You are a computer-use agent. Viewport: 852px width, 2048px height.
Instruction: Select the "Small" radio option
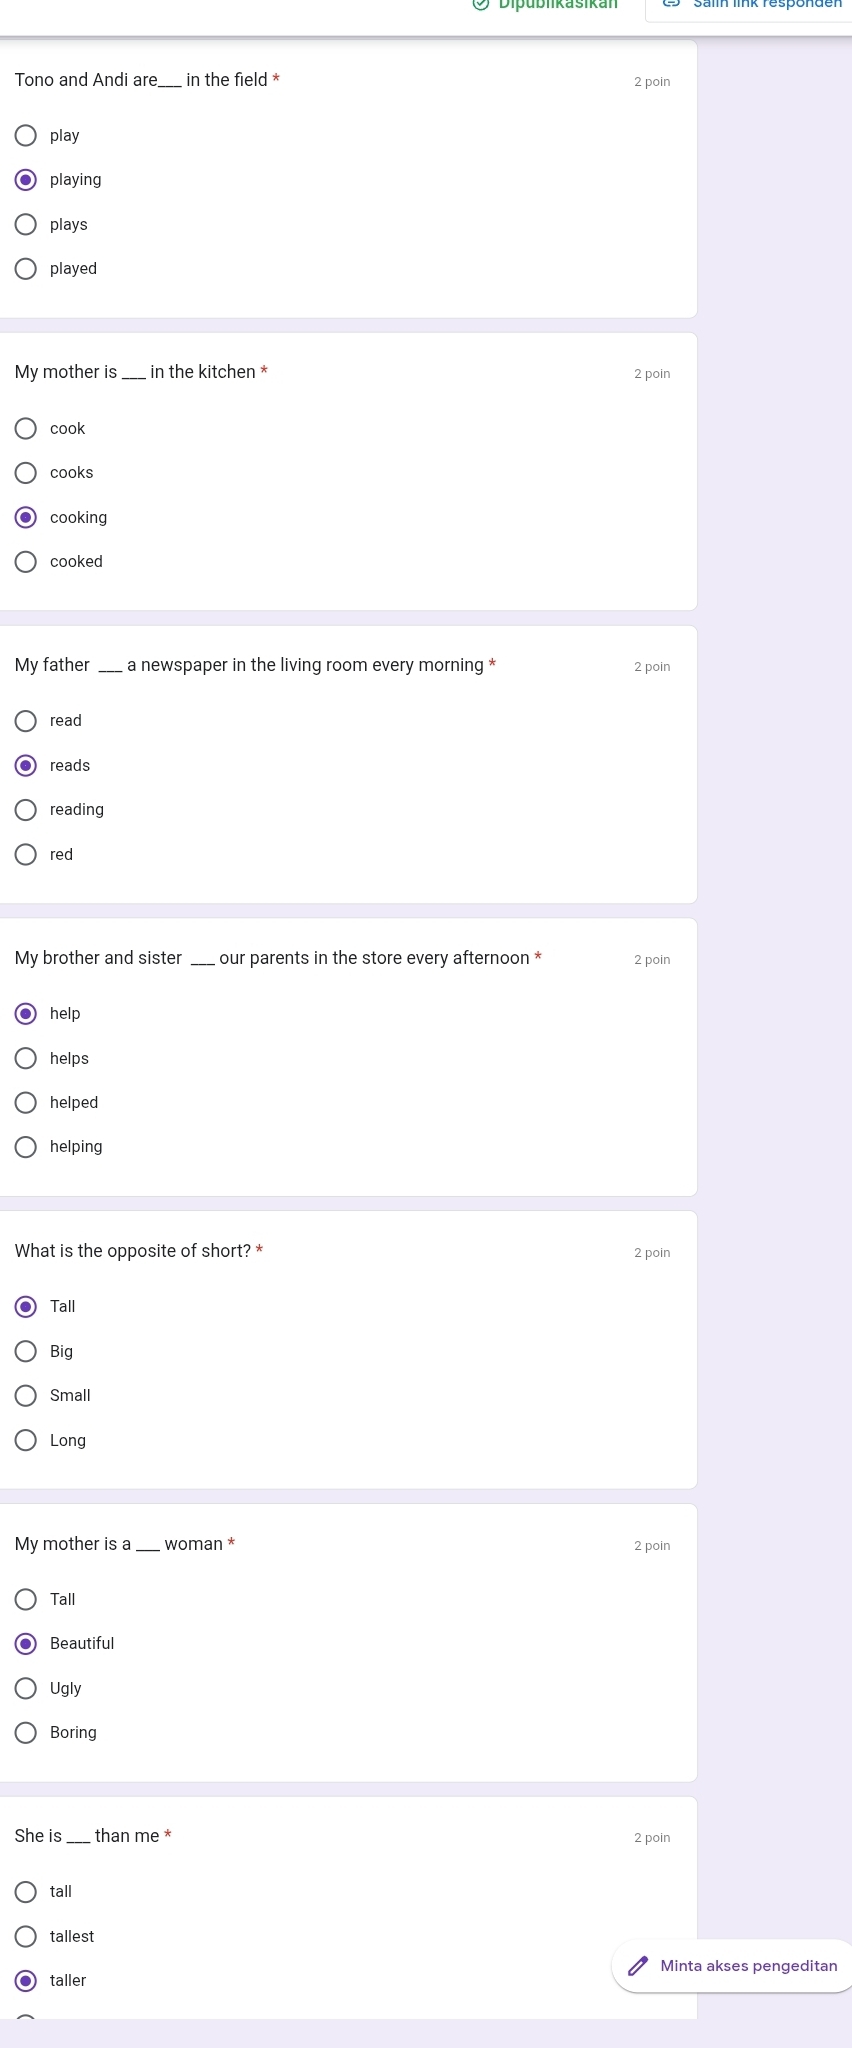coord(26,1395)
